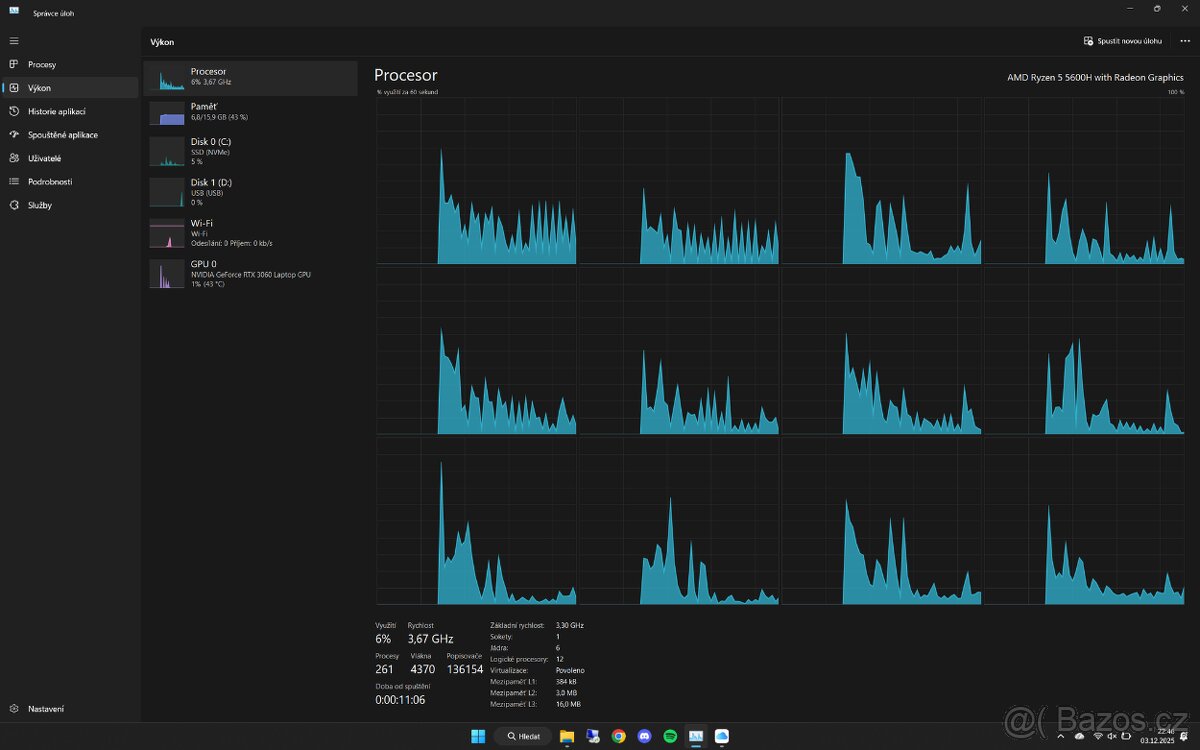Go to Spouštěné aplikace section
The height and width of the screenshot is (750, 1200).
point(62,135)
